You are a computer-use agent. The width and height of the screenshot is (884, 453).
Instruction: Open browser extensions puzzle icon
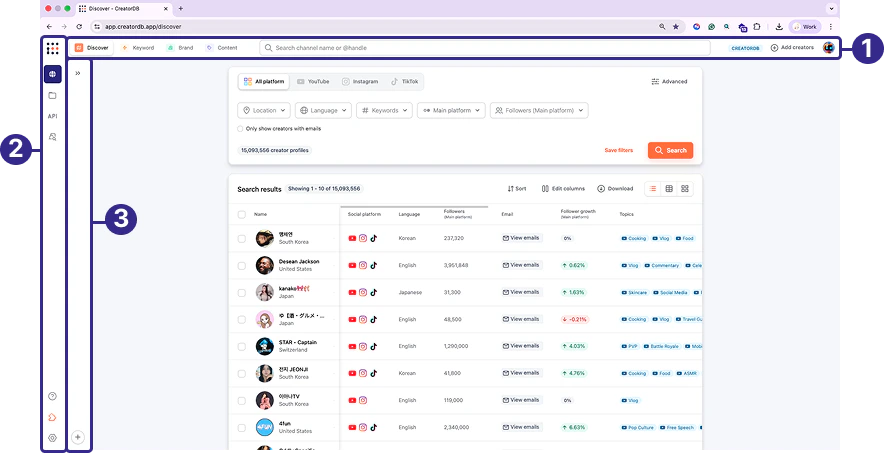click(757, 26)
